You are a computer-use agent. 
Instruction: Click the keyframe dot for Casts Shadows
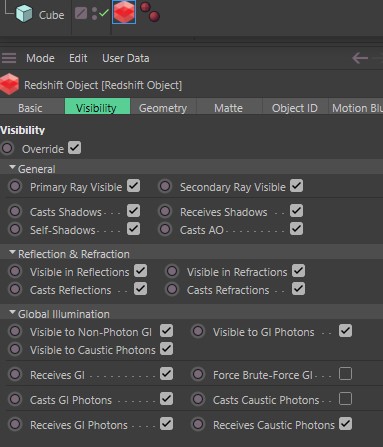(15, 211)
